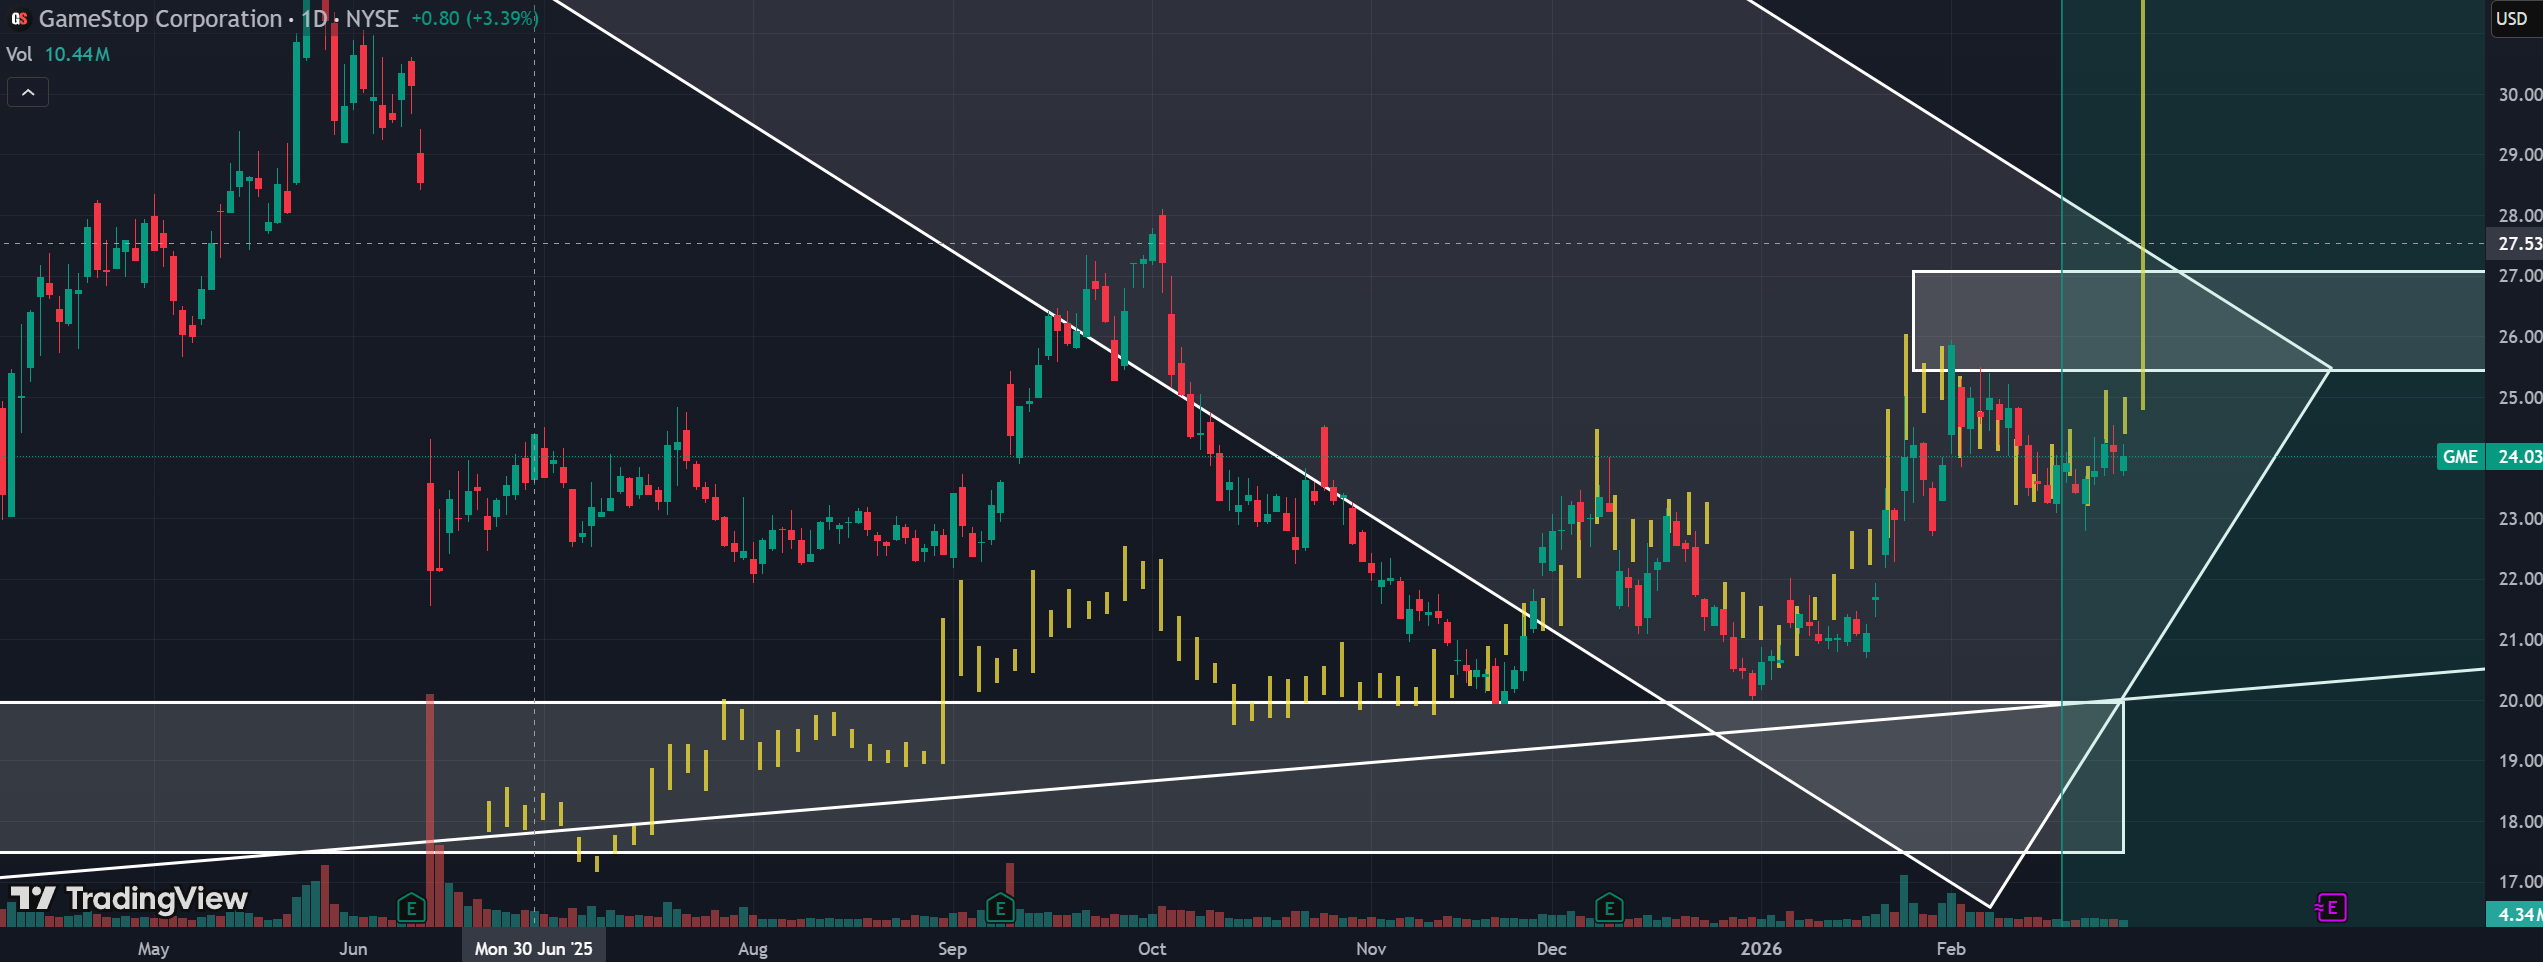Image resolution: width=2543 pixels, height=962 pixels.
Task: Click the 10.44M volume value
Action: click(x=77, y=54)
